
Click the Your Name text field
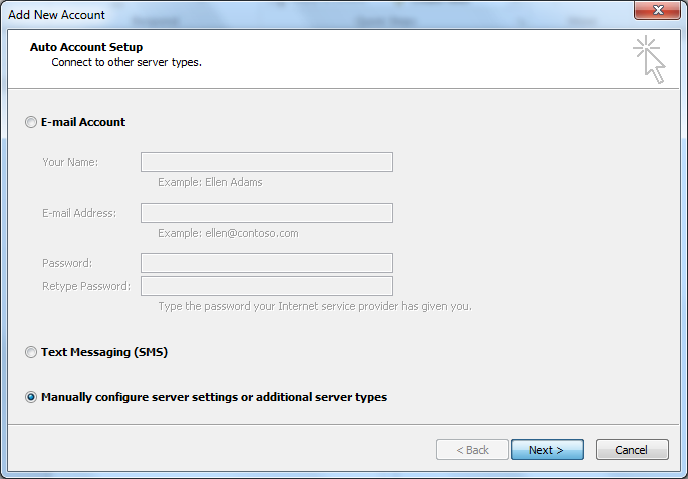point(267,162)
